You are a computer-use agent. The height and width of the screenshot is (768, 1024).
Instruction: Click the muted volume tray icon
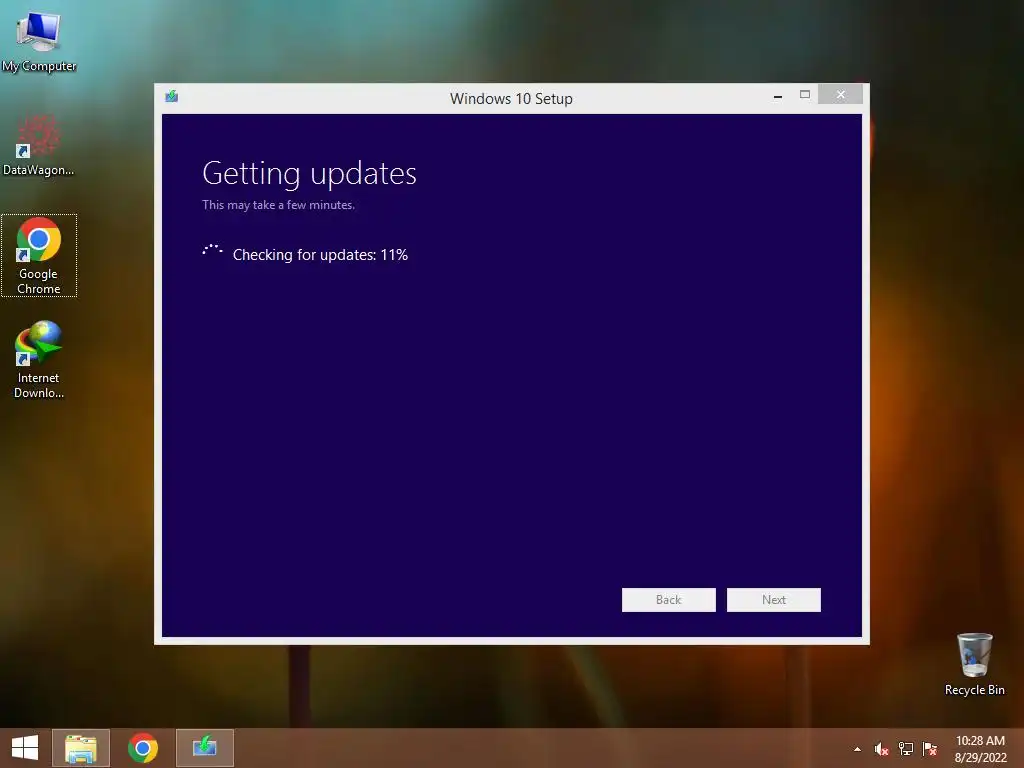coord(881,749)
